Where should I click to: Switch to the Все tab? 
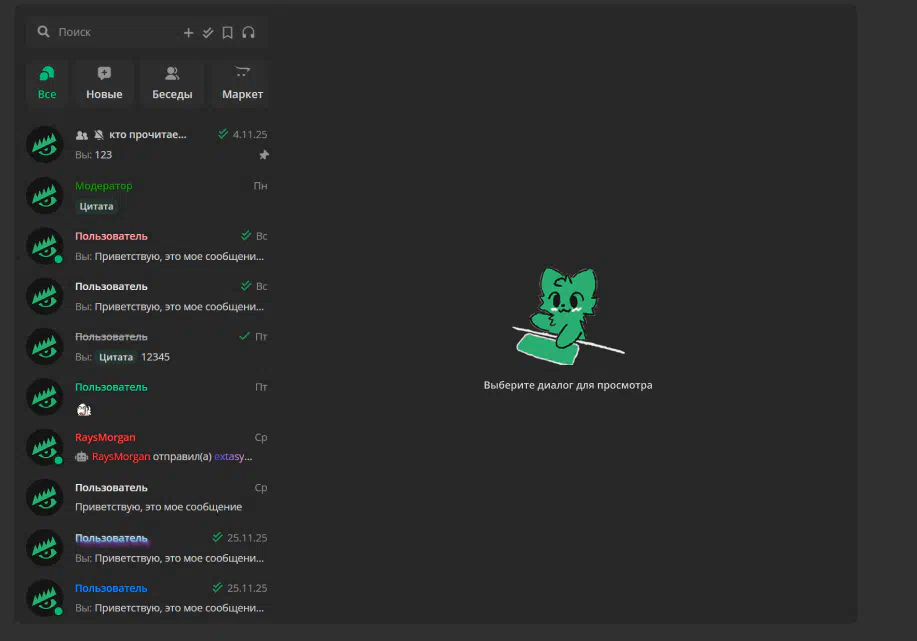click(x=47, y=84)
